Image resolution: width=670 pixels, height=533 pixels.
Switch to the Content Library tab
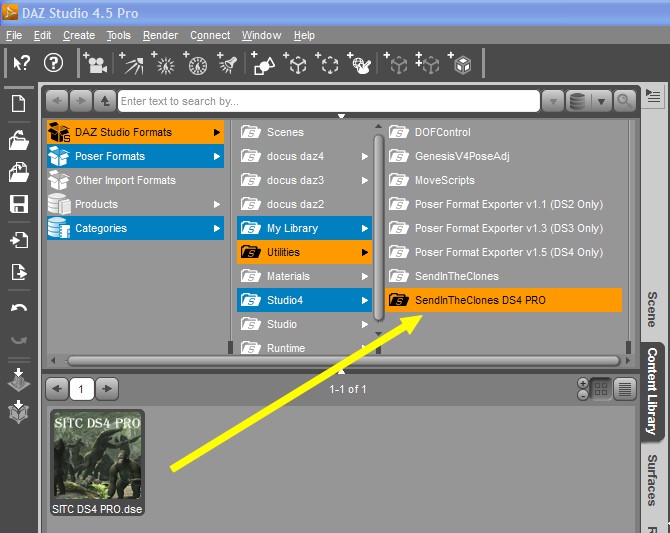pyautogui.click(x=652, y=392)
